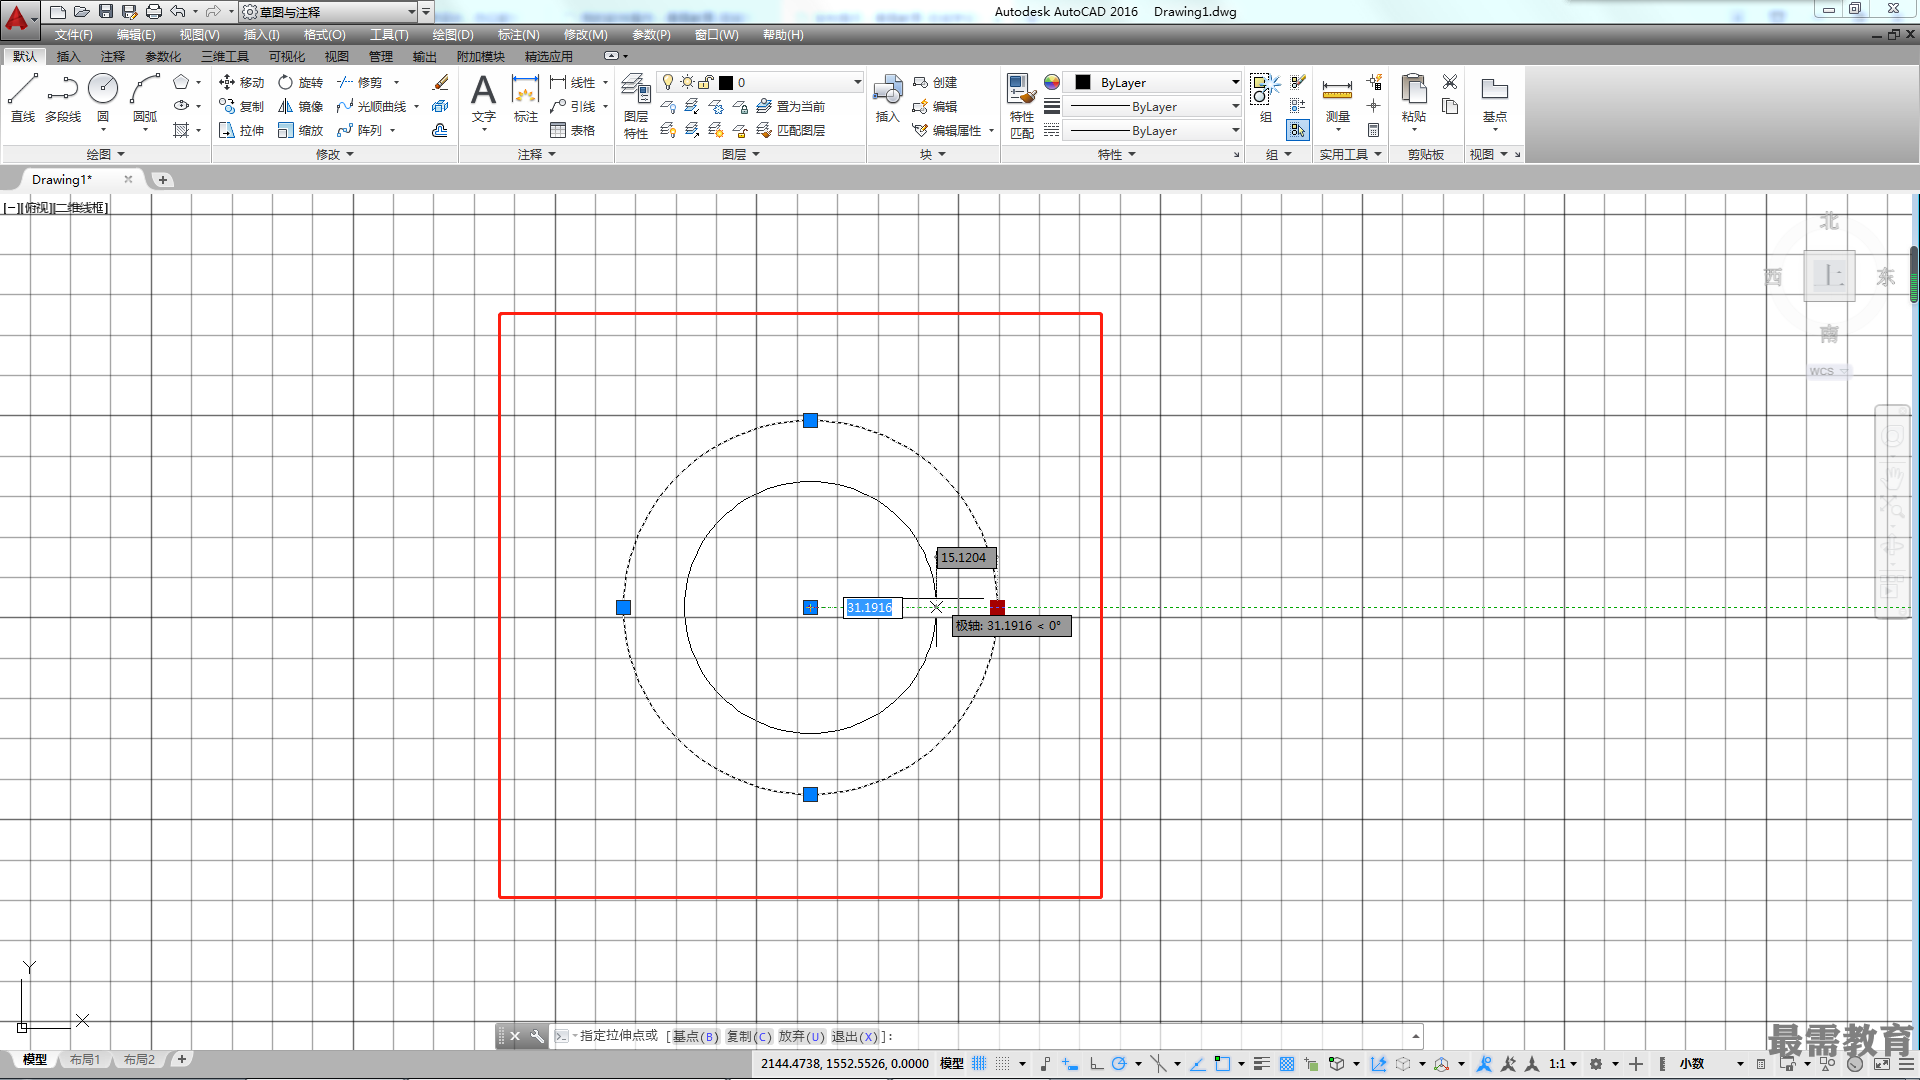
Task: Switch to the 三维工具 ribbon tab
Action: click(x=225, y=56)
